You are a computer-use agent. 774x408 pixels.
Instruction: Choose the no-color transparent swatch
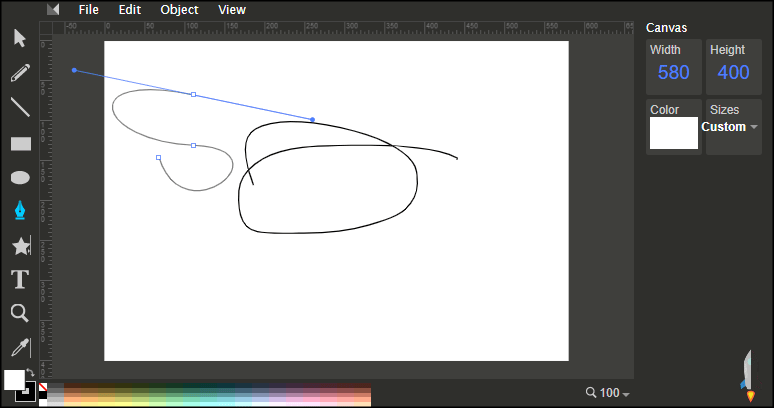(x=43, y=387)
